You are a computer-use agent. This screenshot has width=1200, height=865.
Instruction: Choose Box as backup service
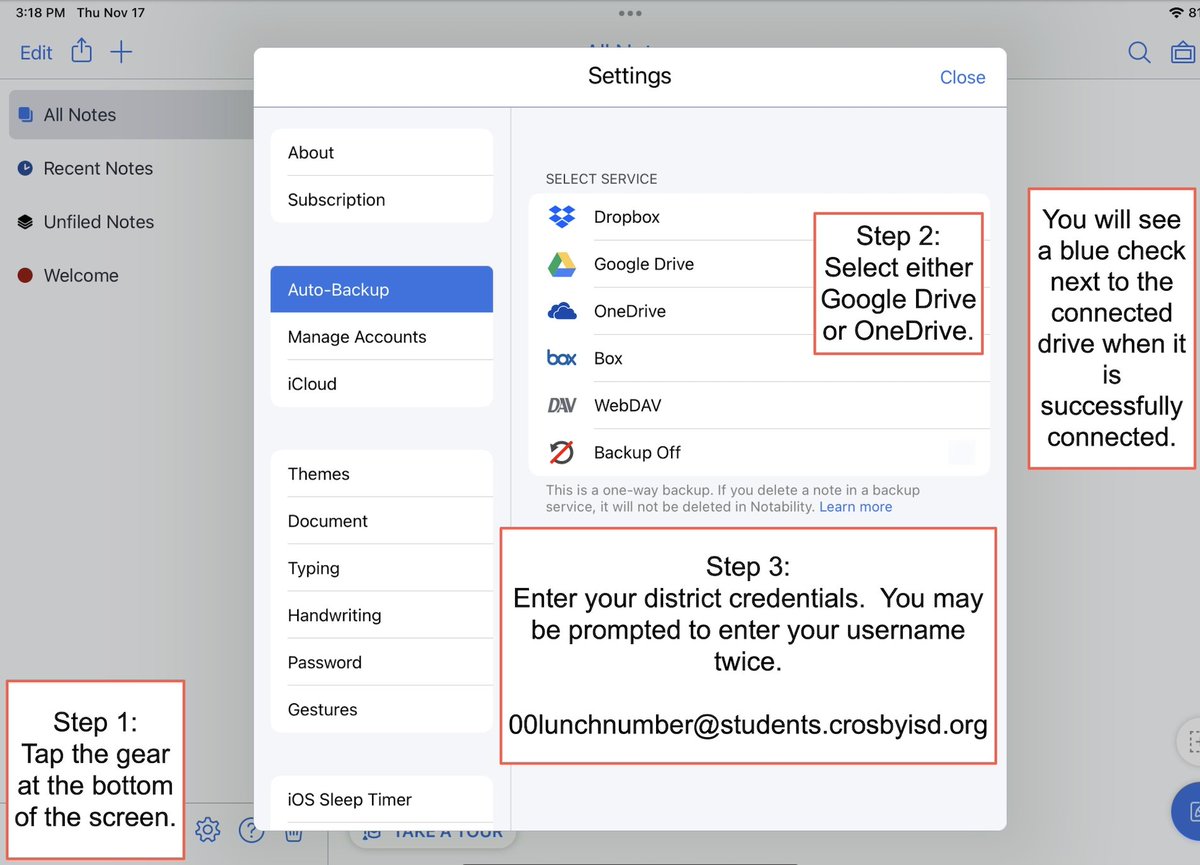click(x=760, y=358)
